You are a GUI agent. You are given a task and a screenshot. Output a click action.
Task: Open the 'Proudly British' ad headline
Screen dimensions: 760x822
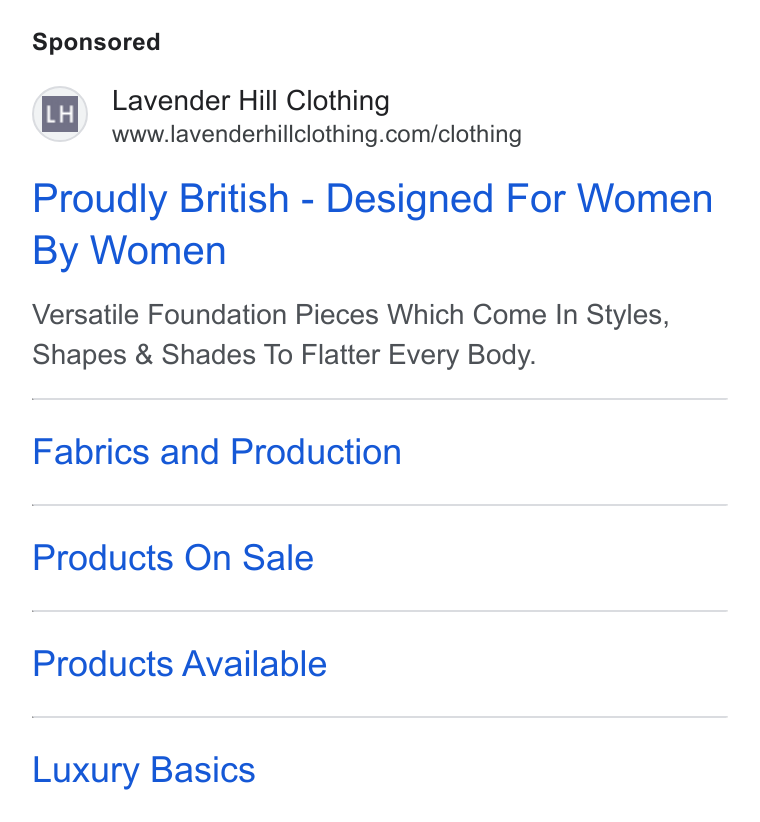[373, 224]
